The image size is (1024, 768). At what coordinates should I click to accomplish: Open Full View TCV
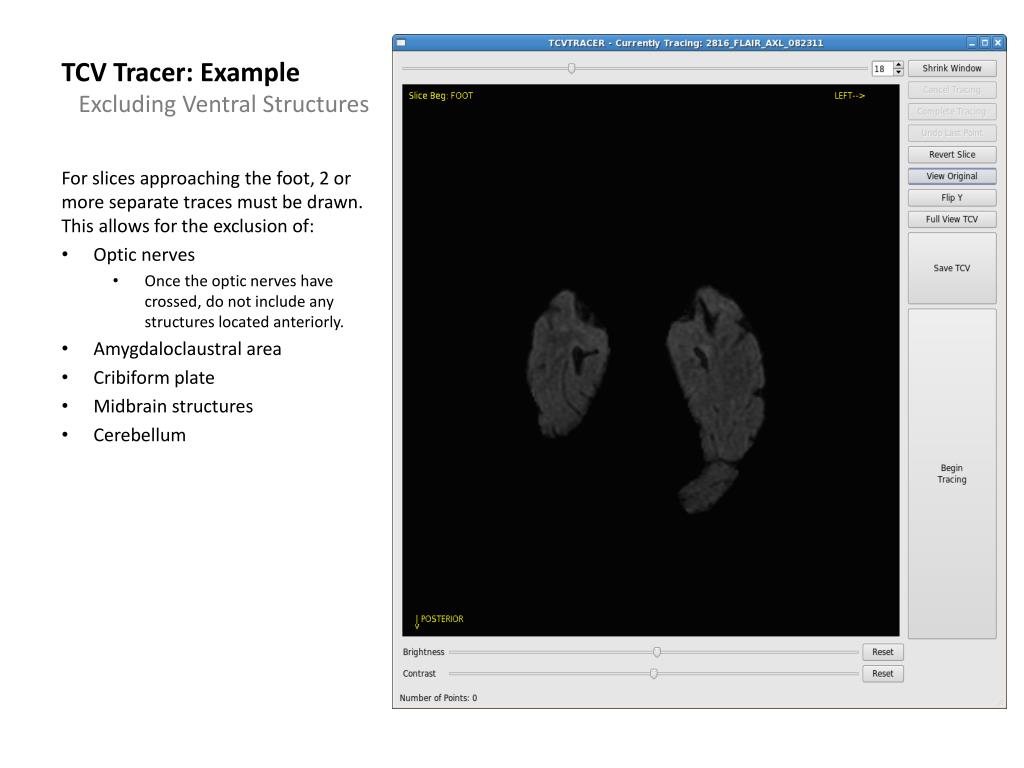click(952, 219)
